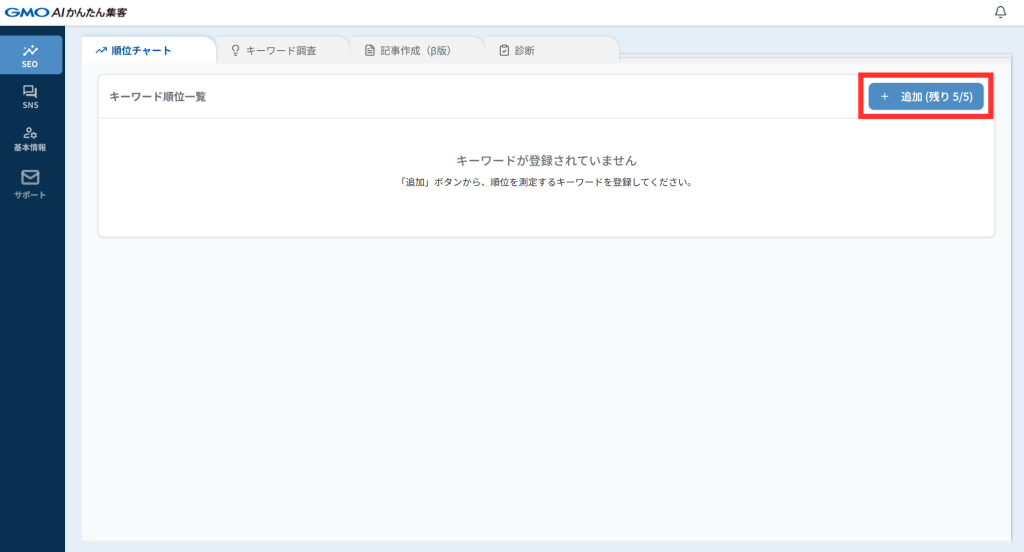Click the GMO AIかんたん集客 logo

click(x=65, y=12)
